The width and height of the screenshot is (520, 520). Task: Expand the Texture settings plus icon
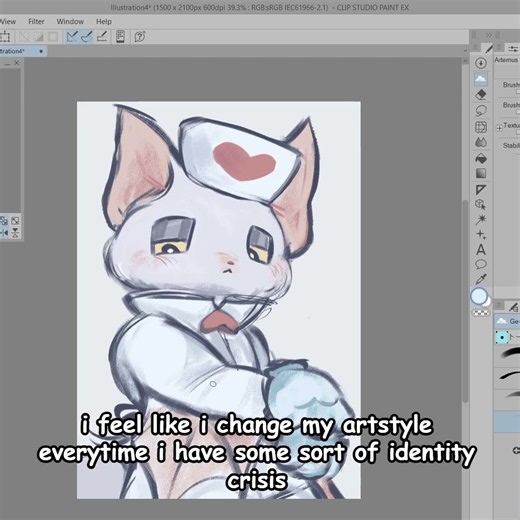499,128
